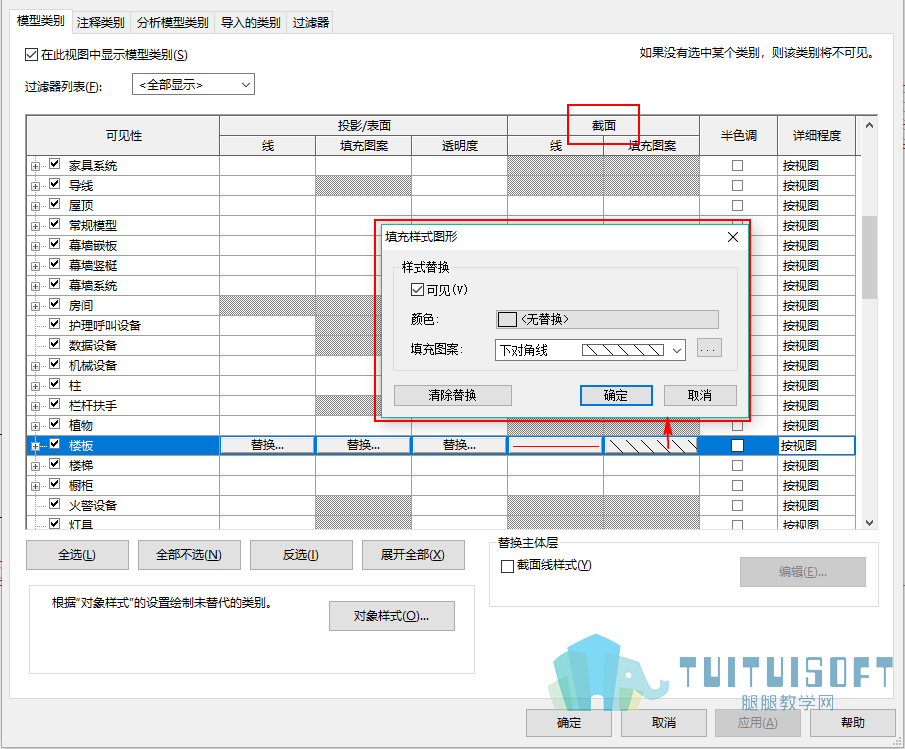Click the 全选 button
This screenshot has height=749, width=905.
[77, 555]
